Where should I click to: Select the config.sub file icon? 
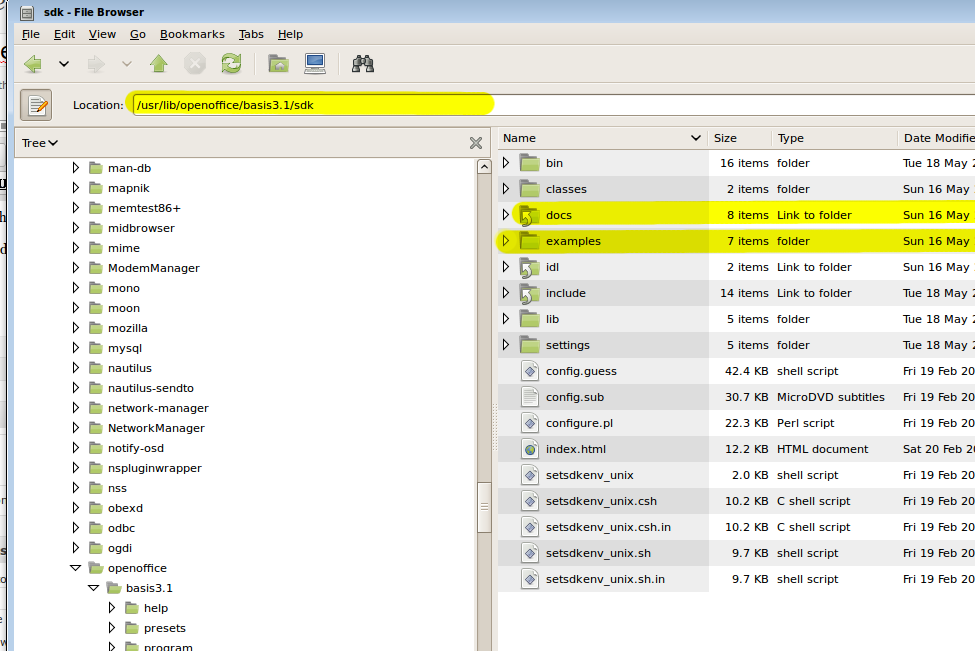[x=530, y=397]
